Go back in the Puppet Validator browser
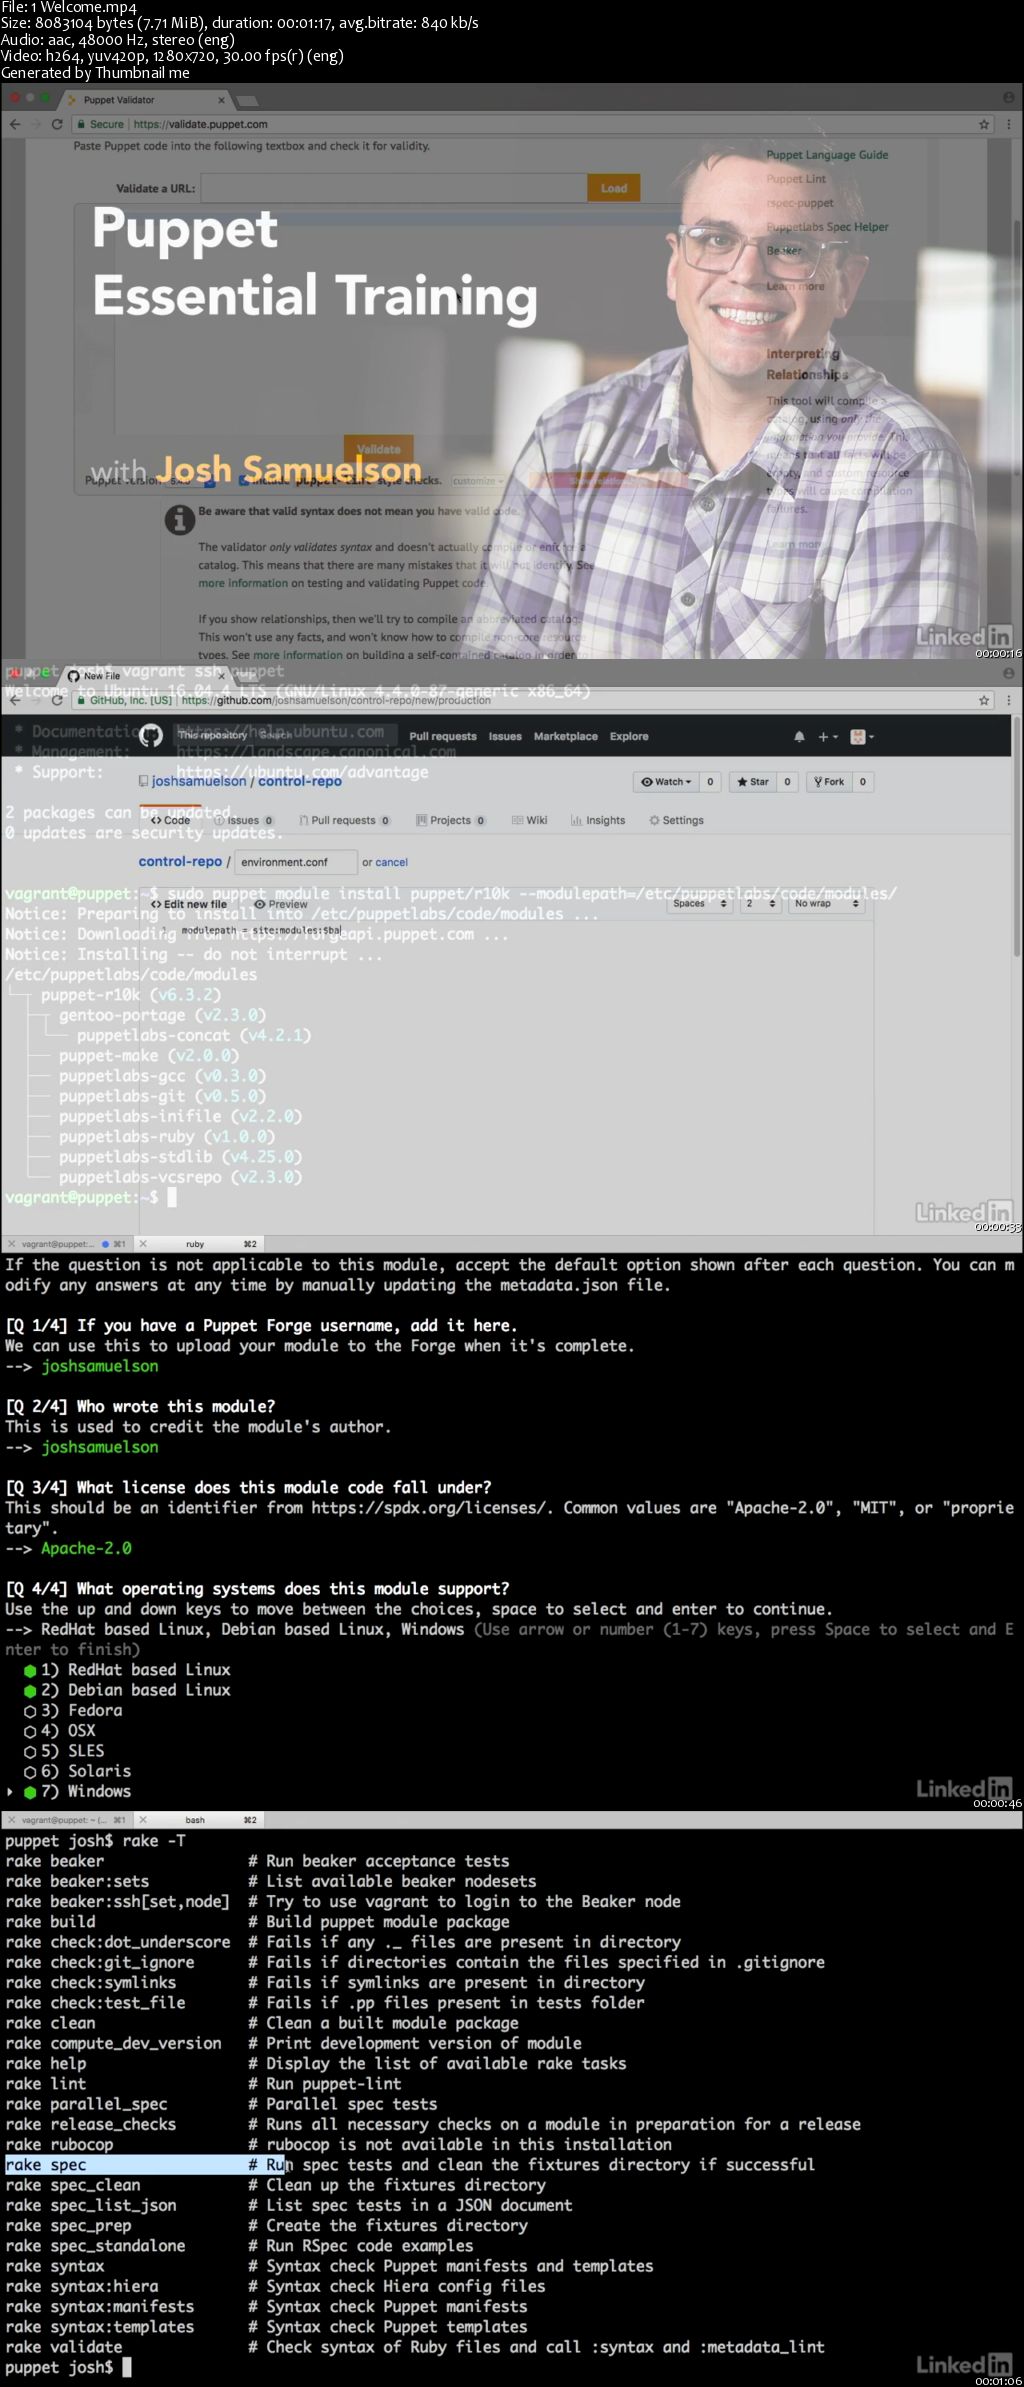The height and width of the screenshot is (2387, 1024). (x=14, y=124)
